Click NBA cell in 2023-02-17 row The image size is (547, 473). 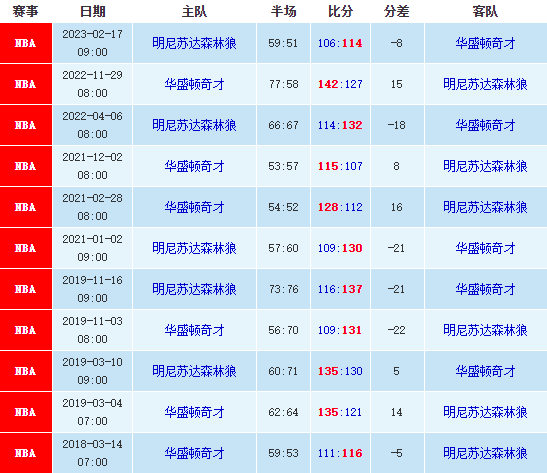pyautogui.click(x=26, y=43)
